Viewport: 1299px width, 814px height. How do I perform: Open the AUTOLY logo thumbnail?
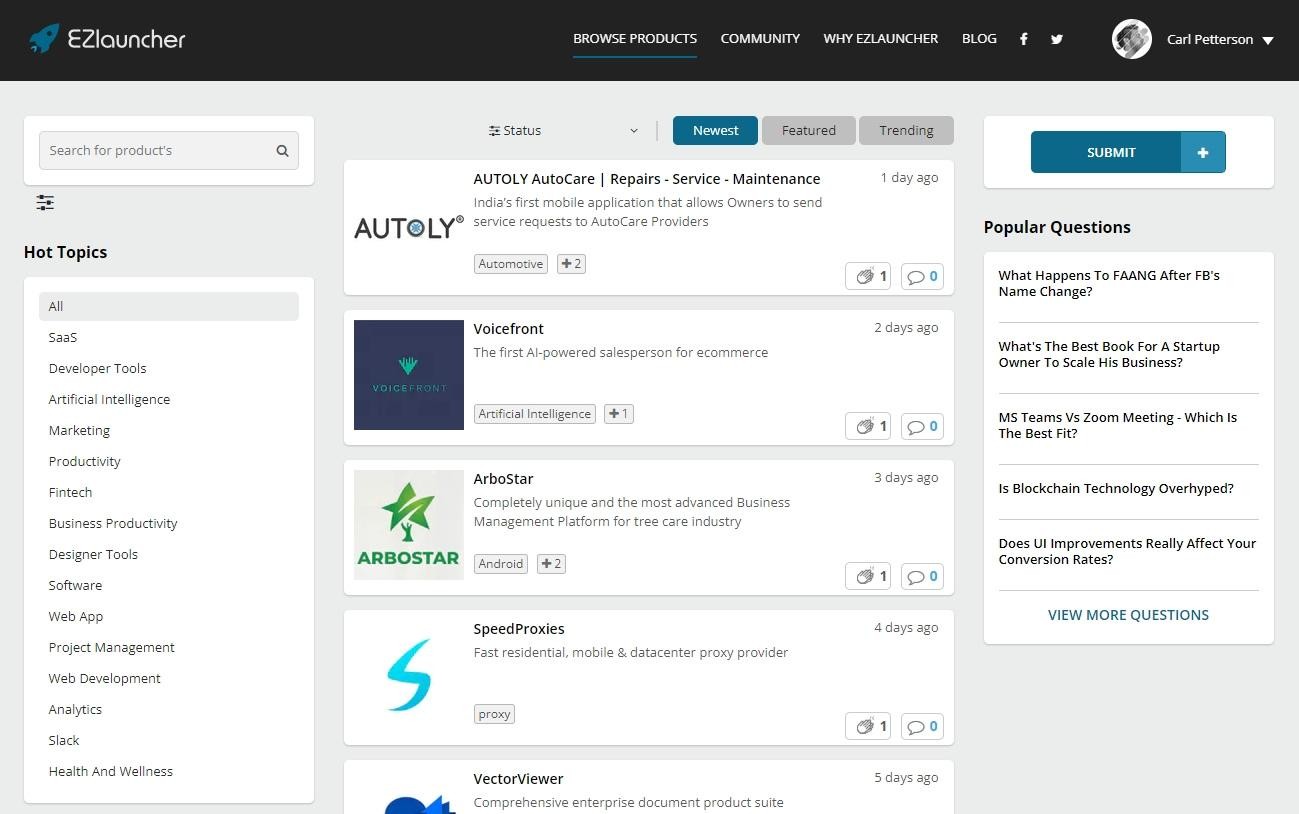[409, 228]
